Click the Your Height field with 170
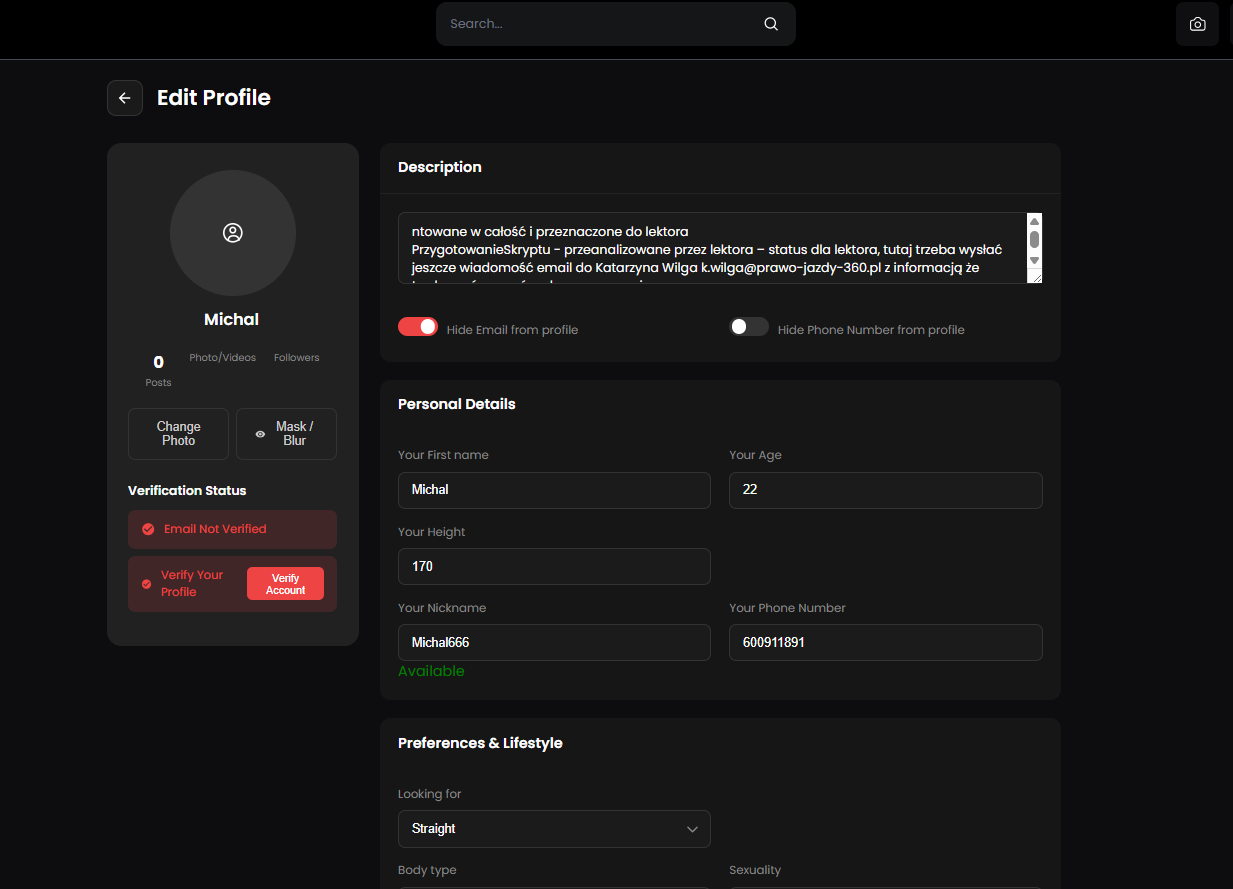Viewport: 1233px width, 889px height. click(x=554, y=566)
